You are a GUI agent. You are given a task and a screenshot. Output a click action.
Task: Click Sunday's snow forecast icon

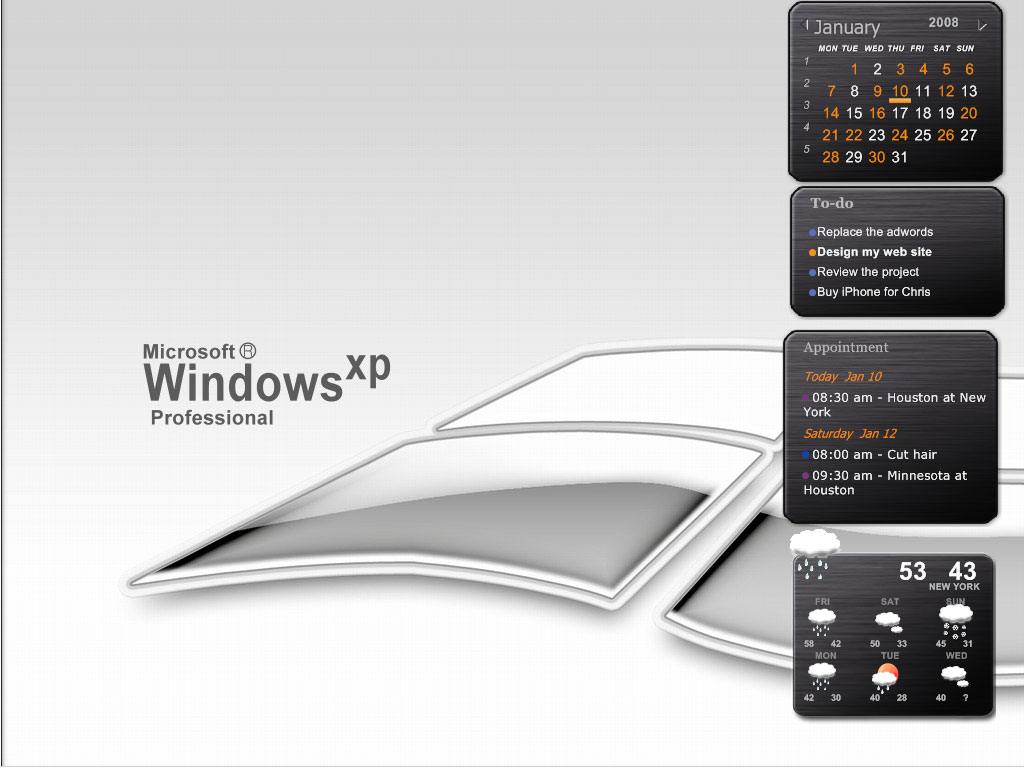click(x=955, y=620)
